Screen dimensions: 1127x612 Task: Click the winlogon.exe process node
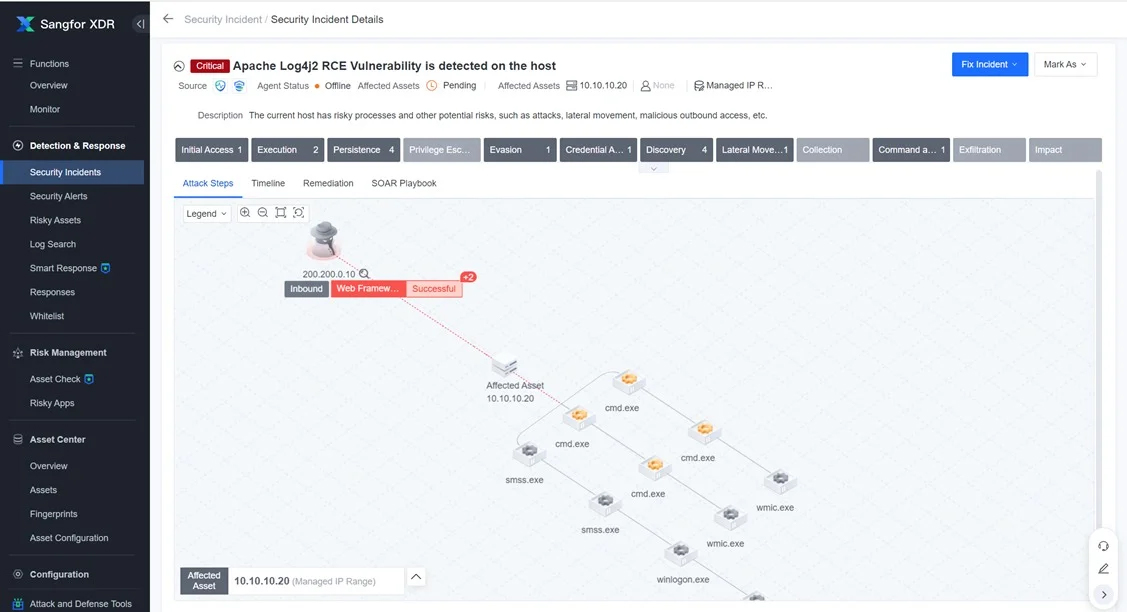pos(681,553)
